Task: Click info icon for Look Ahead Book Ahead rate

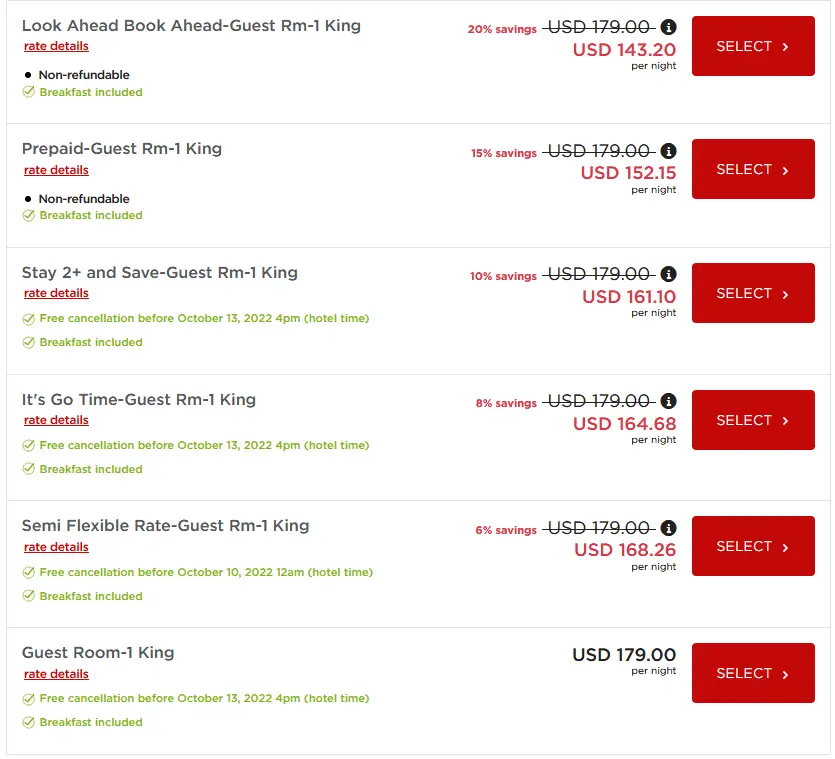Action: [669, 27]
